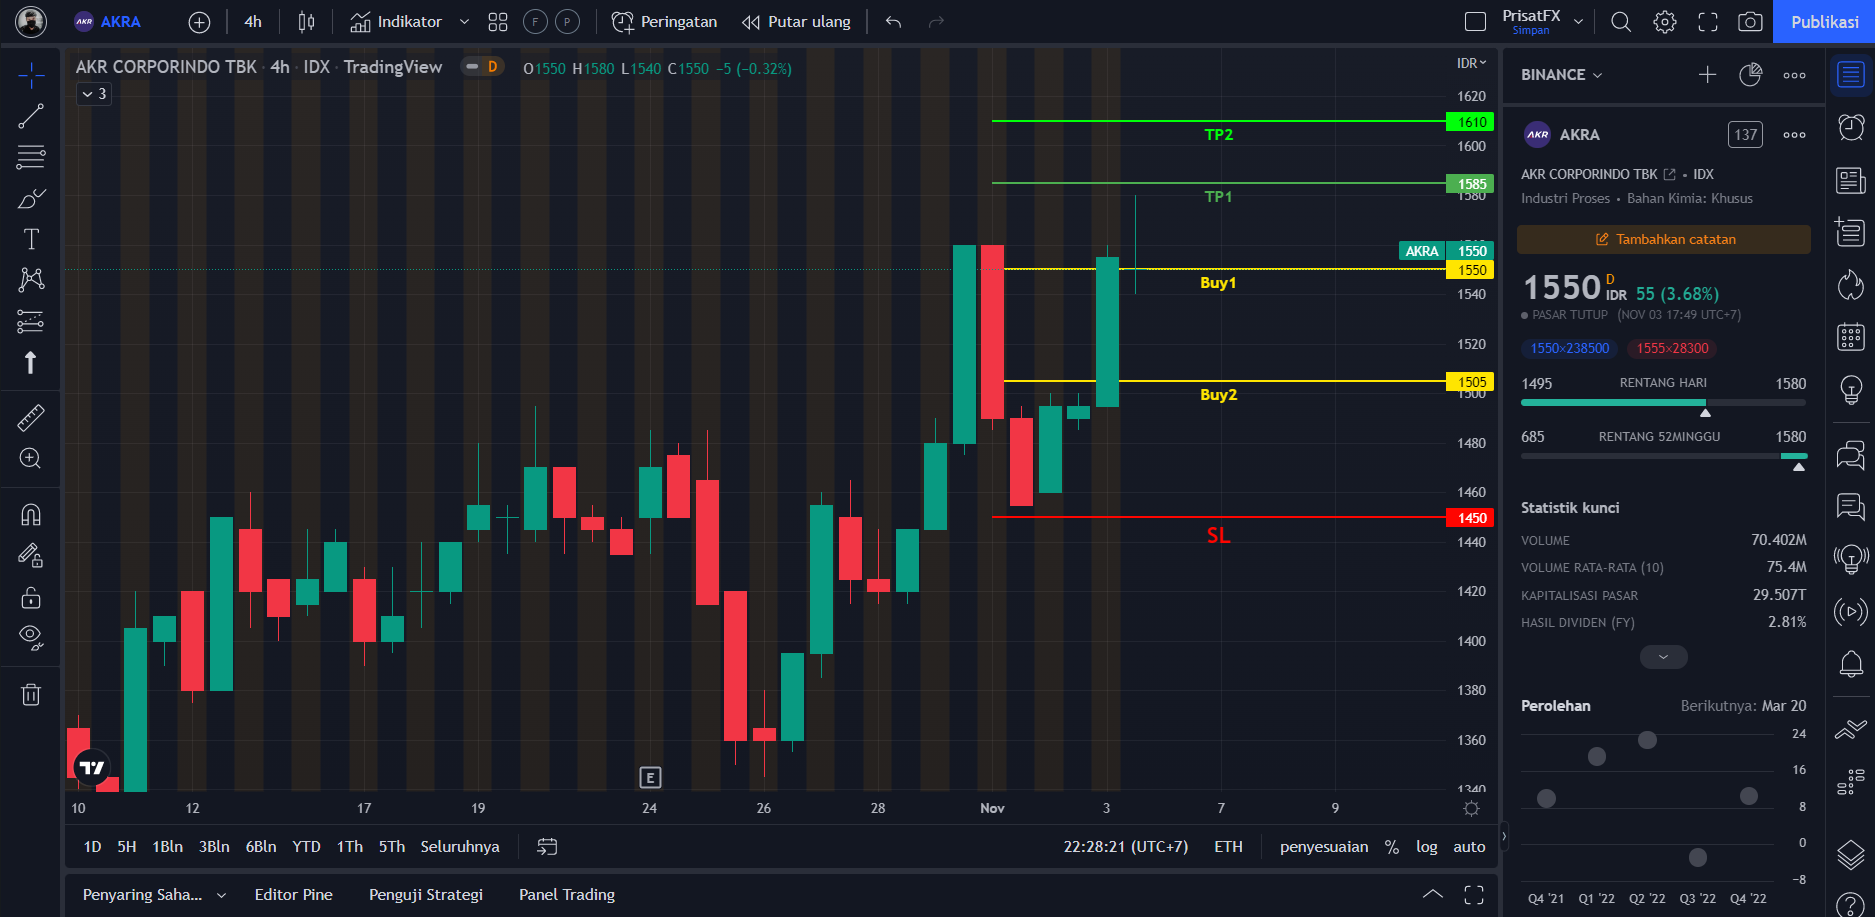Viewport: 1876px width, 918px height.
Task: Open go to date calendar icon
Action: pos(547,847)
